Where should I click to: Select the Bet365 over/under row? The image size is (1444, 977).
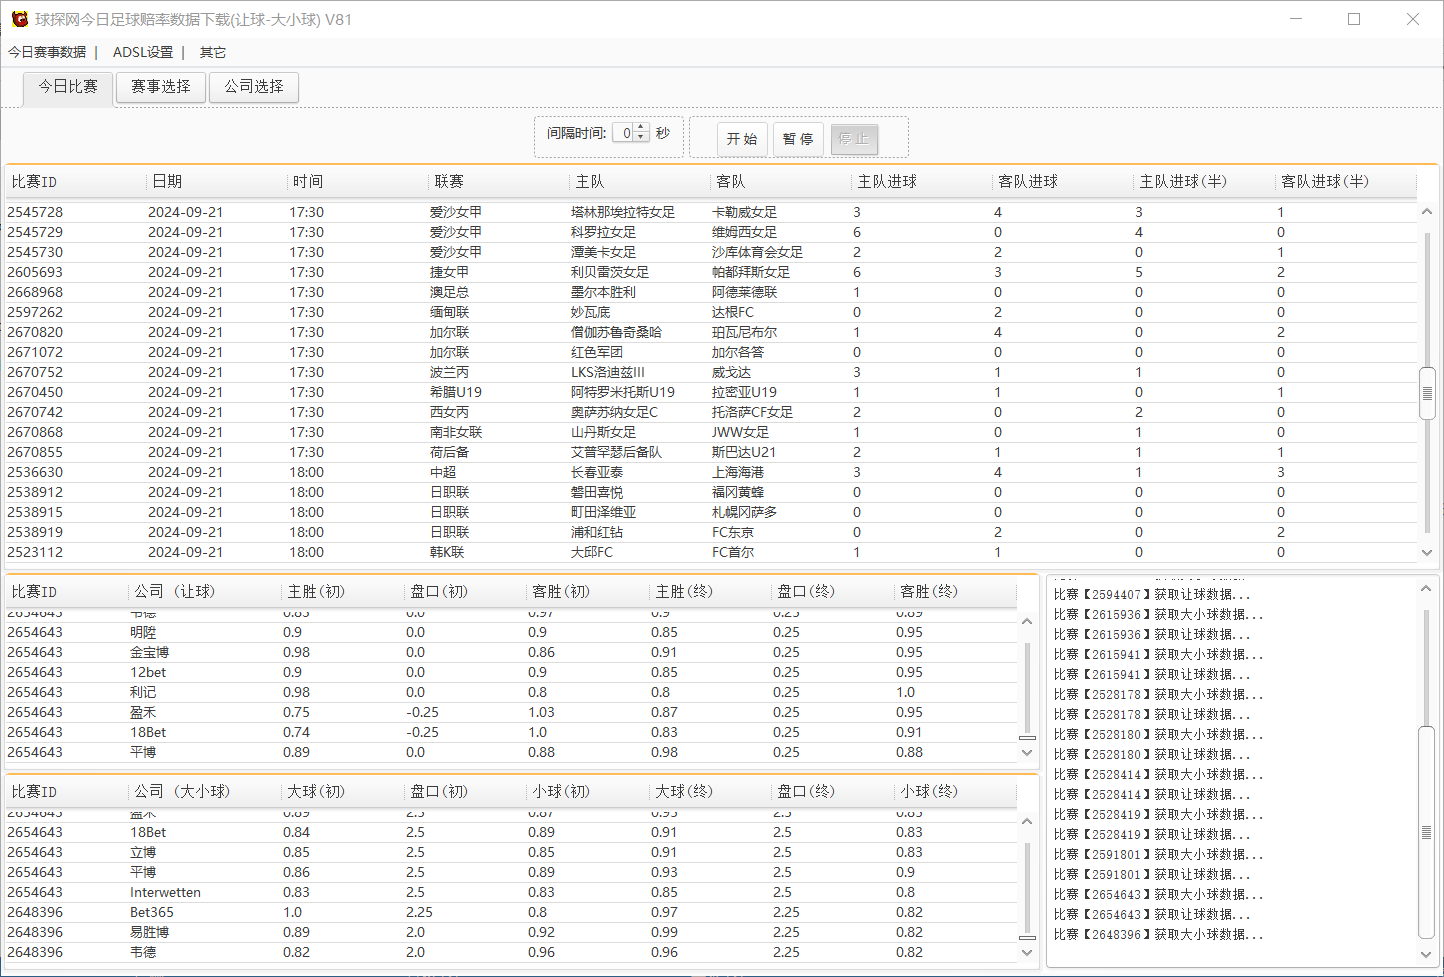(511, 912)
